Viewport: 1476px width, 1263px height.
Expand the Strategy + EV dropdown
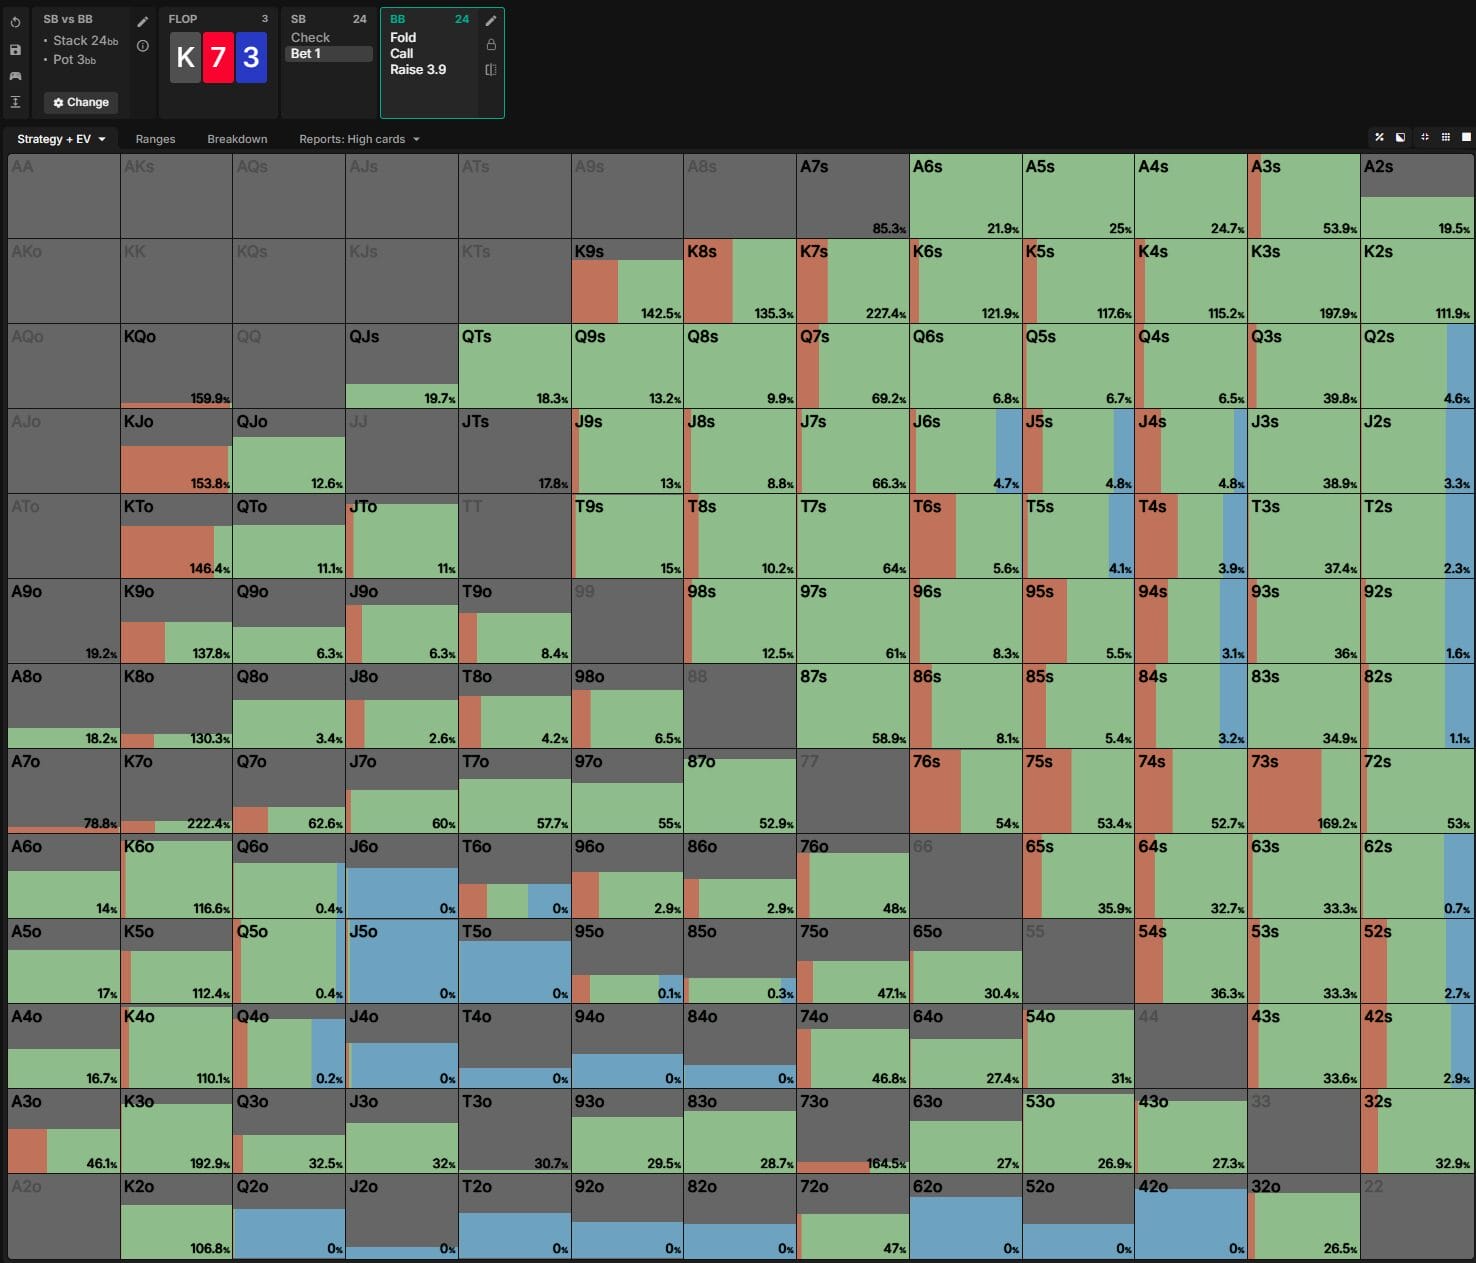(61, 139)
